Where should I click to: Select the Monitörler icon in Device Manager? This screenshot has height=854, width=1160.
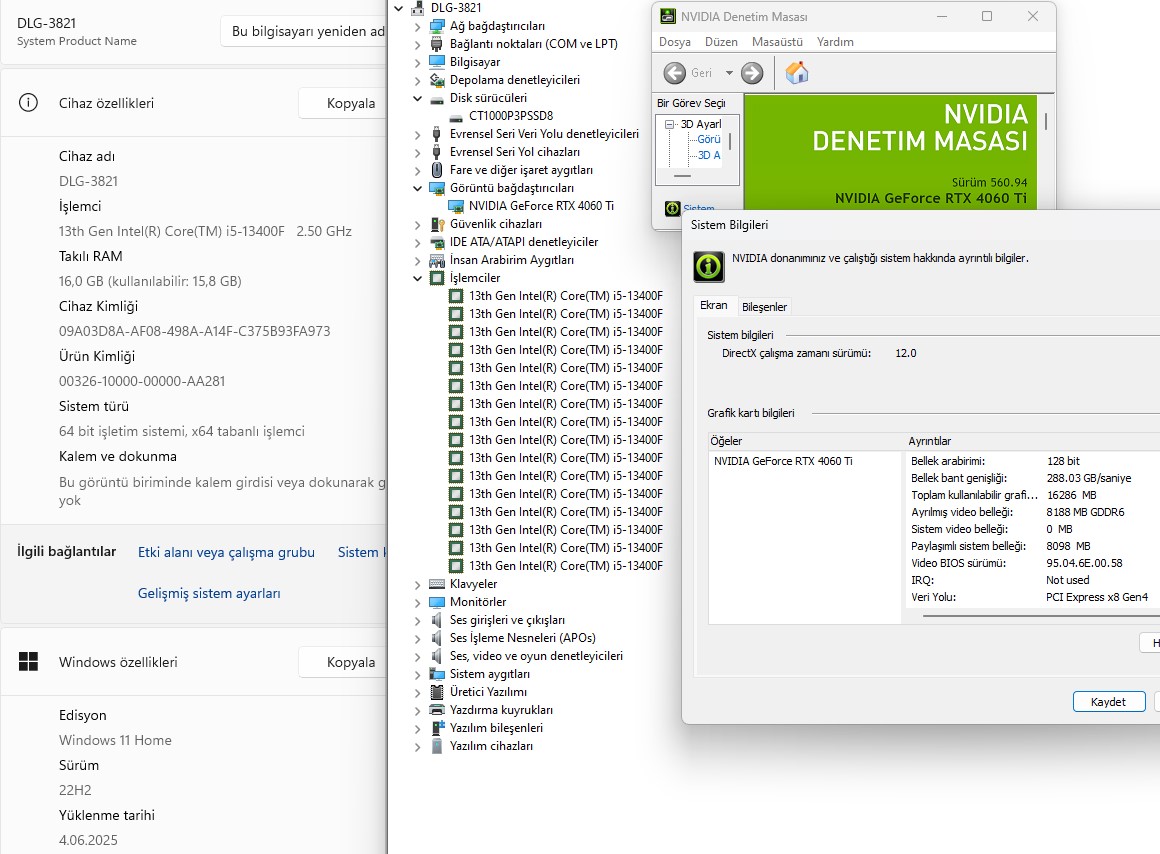(x=437, y=602)
